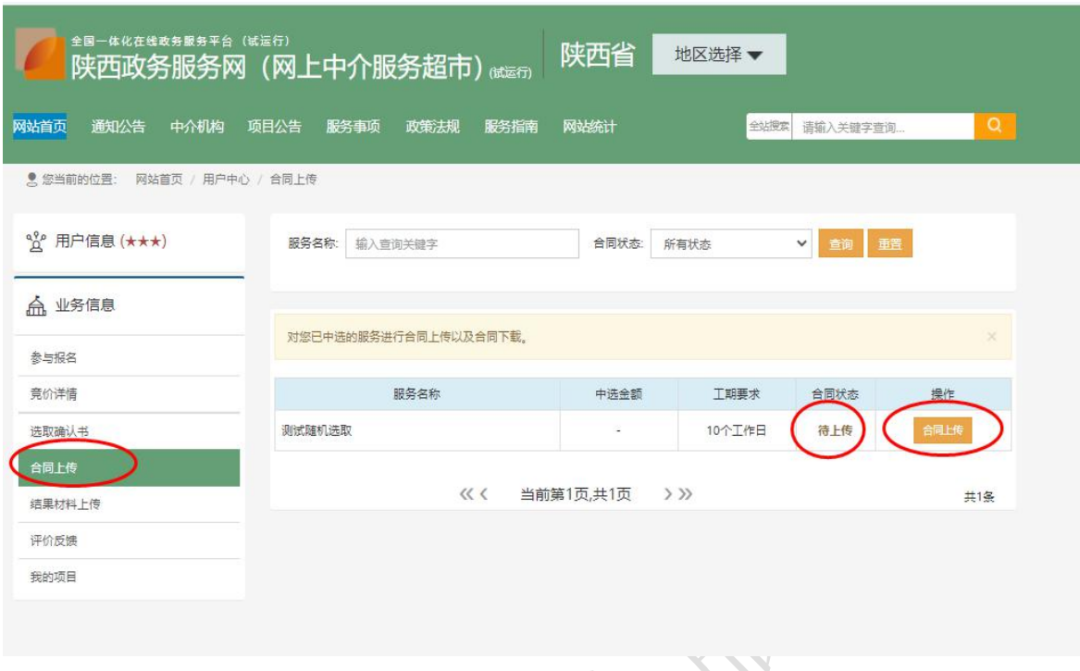Expand the 合同状态 所有状态 dropdown
The height and width of the screenshot is (671, 1080).
731,244
